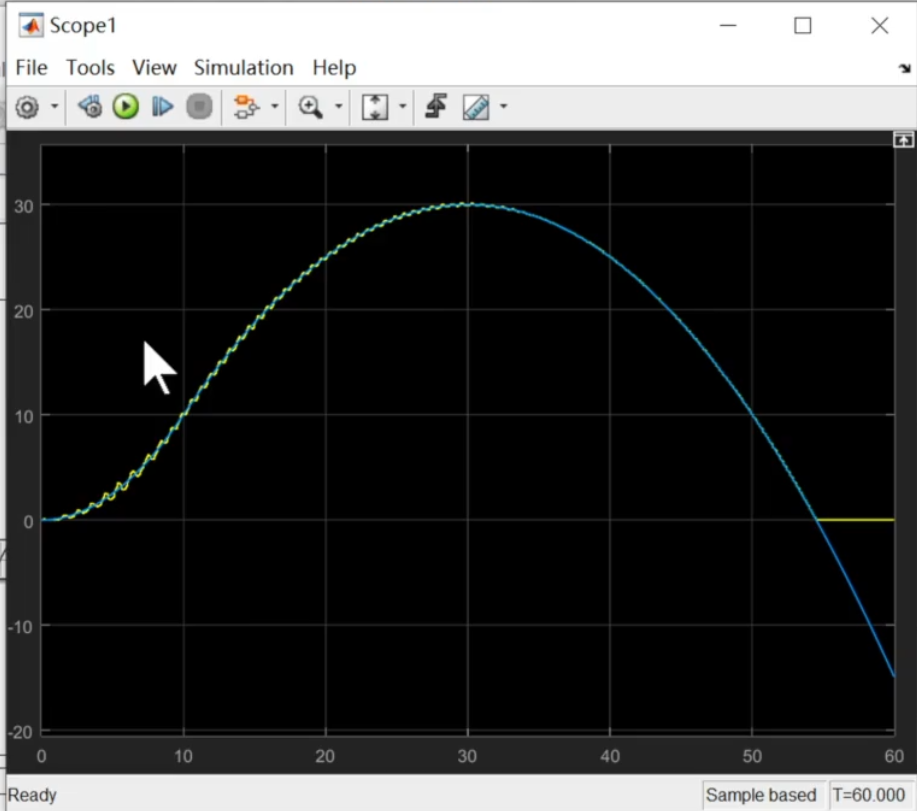Open the Configuration Properties gear icon
Viewport: 917px width, 811px height.
pos(27,107)
